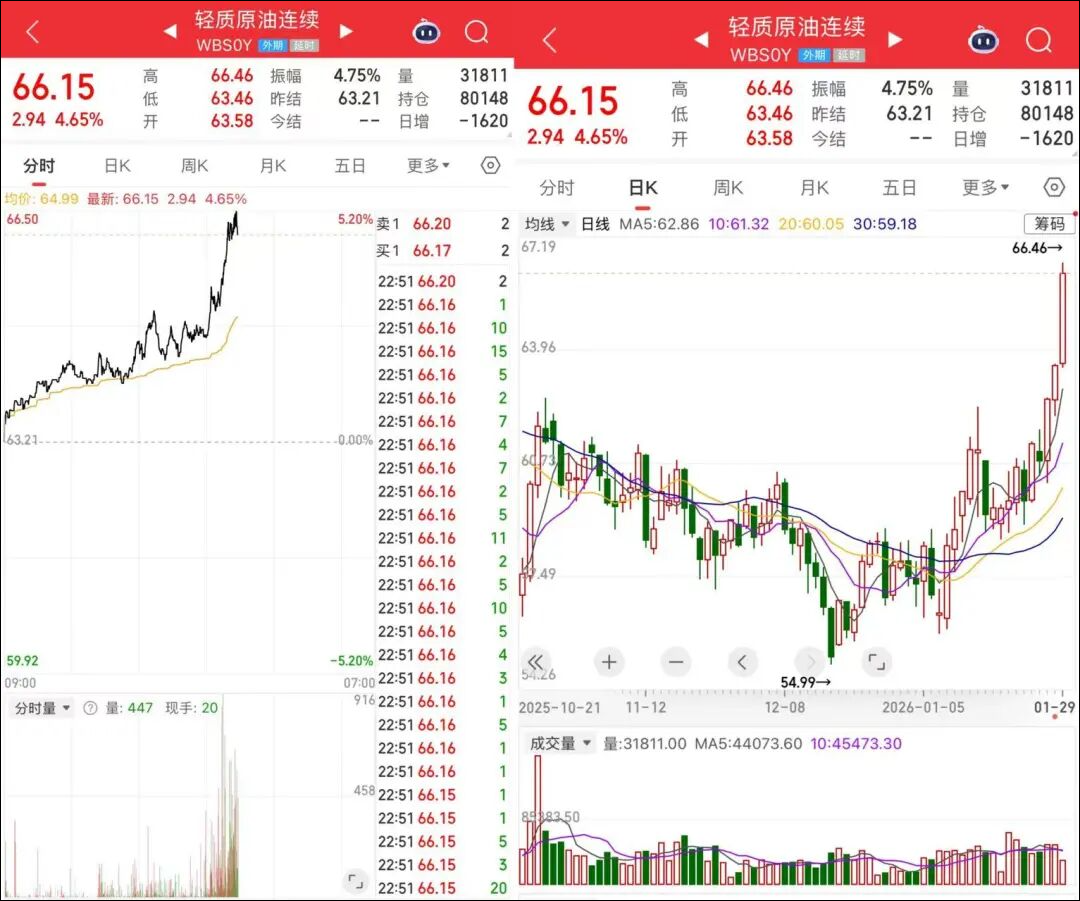The width and height of the screenshot is (1080, 901).
Task: Open chart settings hexagon icon in right panel
Action: coord(1054,187)
